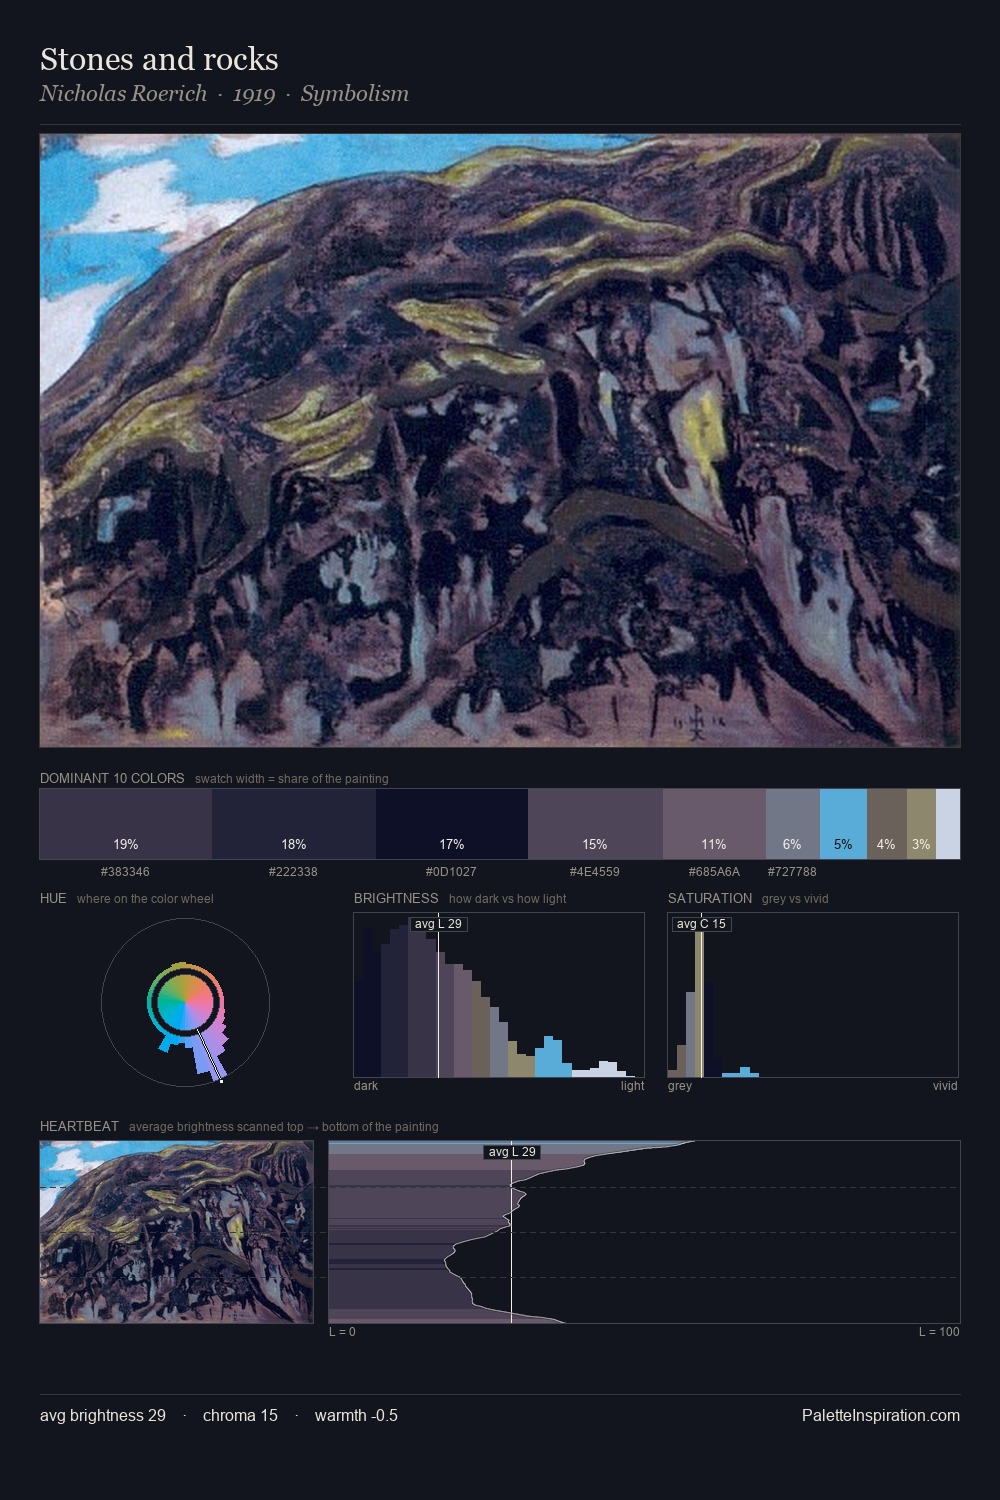Select the pale lavender last swatch
The width and height of the screenshot is (1000, 1500).
point(948,824)
